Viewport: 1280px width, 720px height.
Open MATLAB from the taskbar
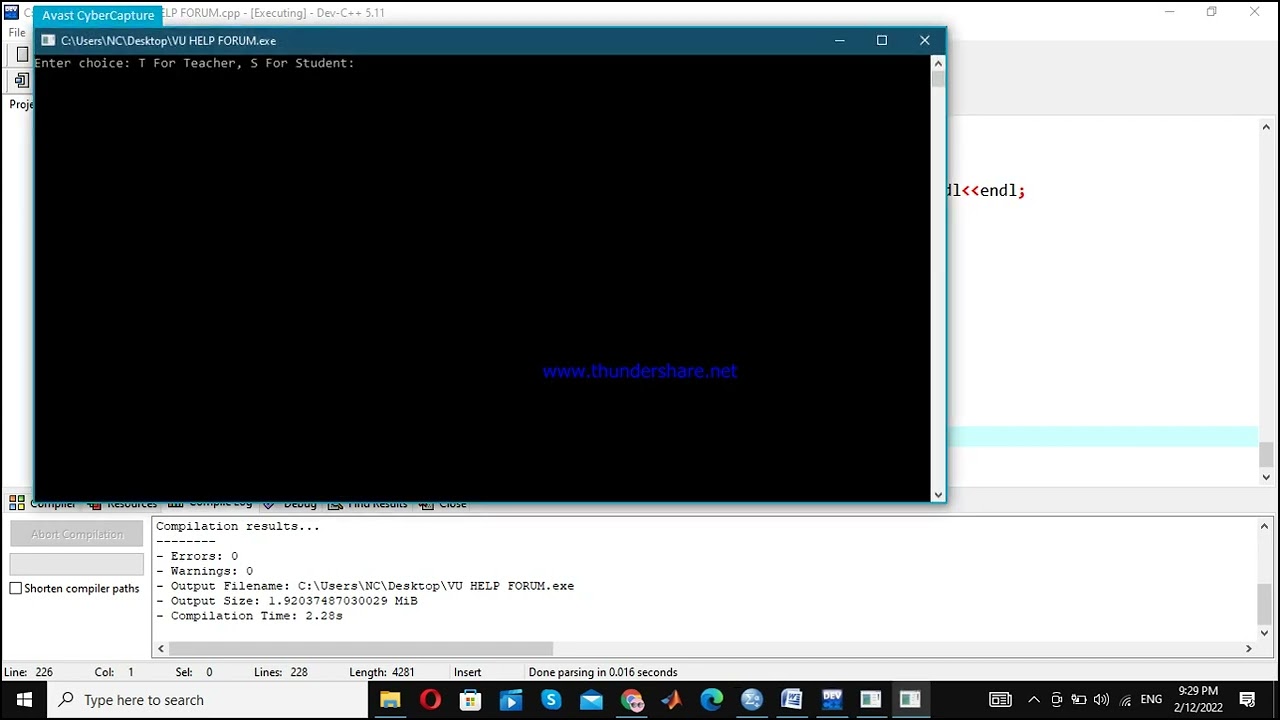(x=671, y=700)
